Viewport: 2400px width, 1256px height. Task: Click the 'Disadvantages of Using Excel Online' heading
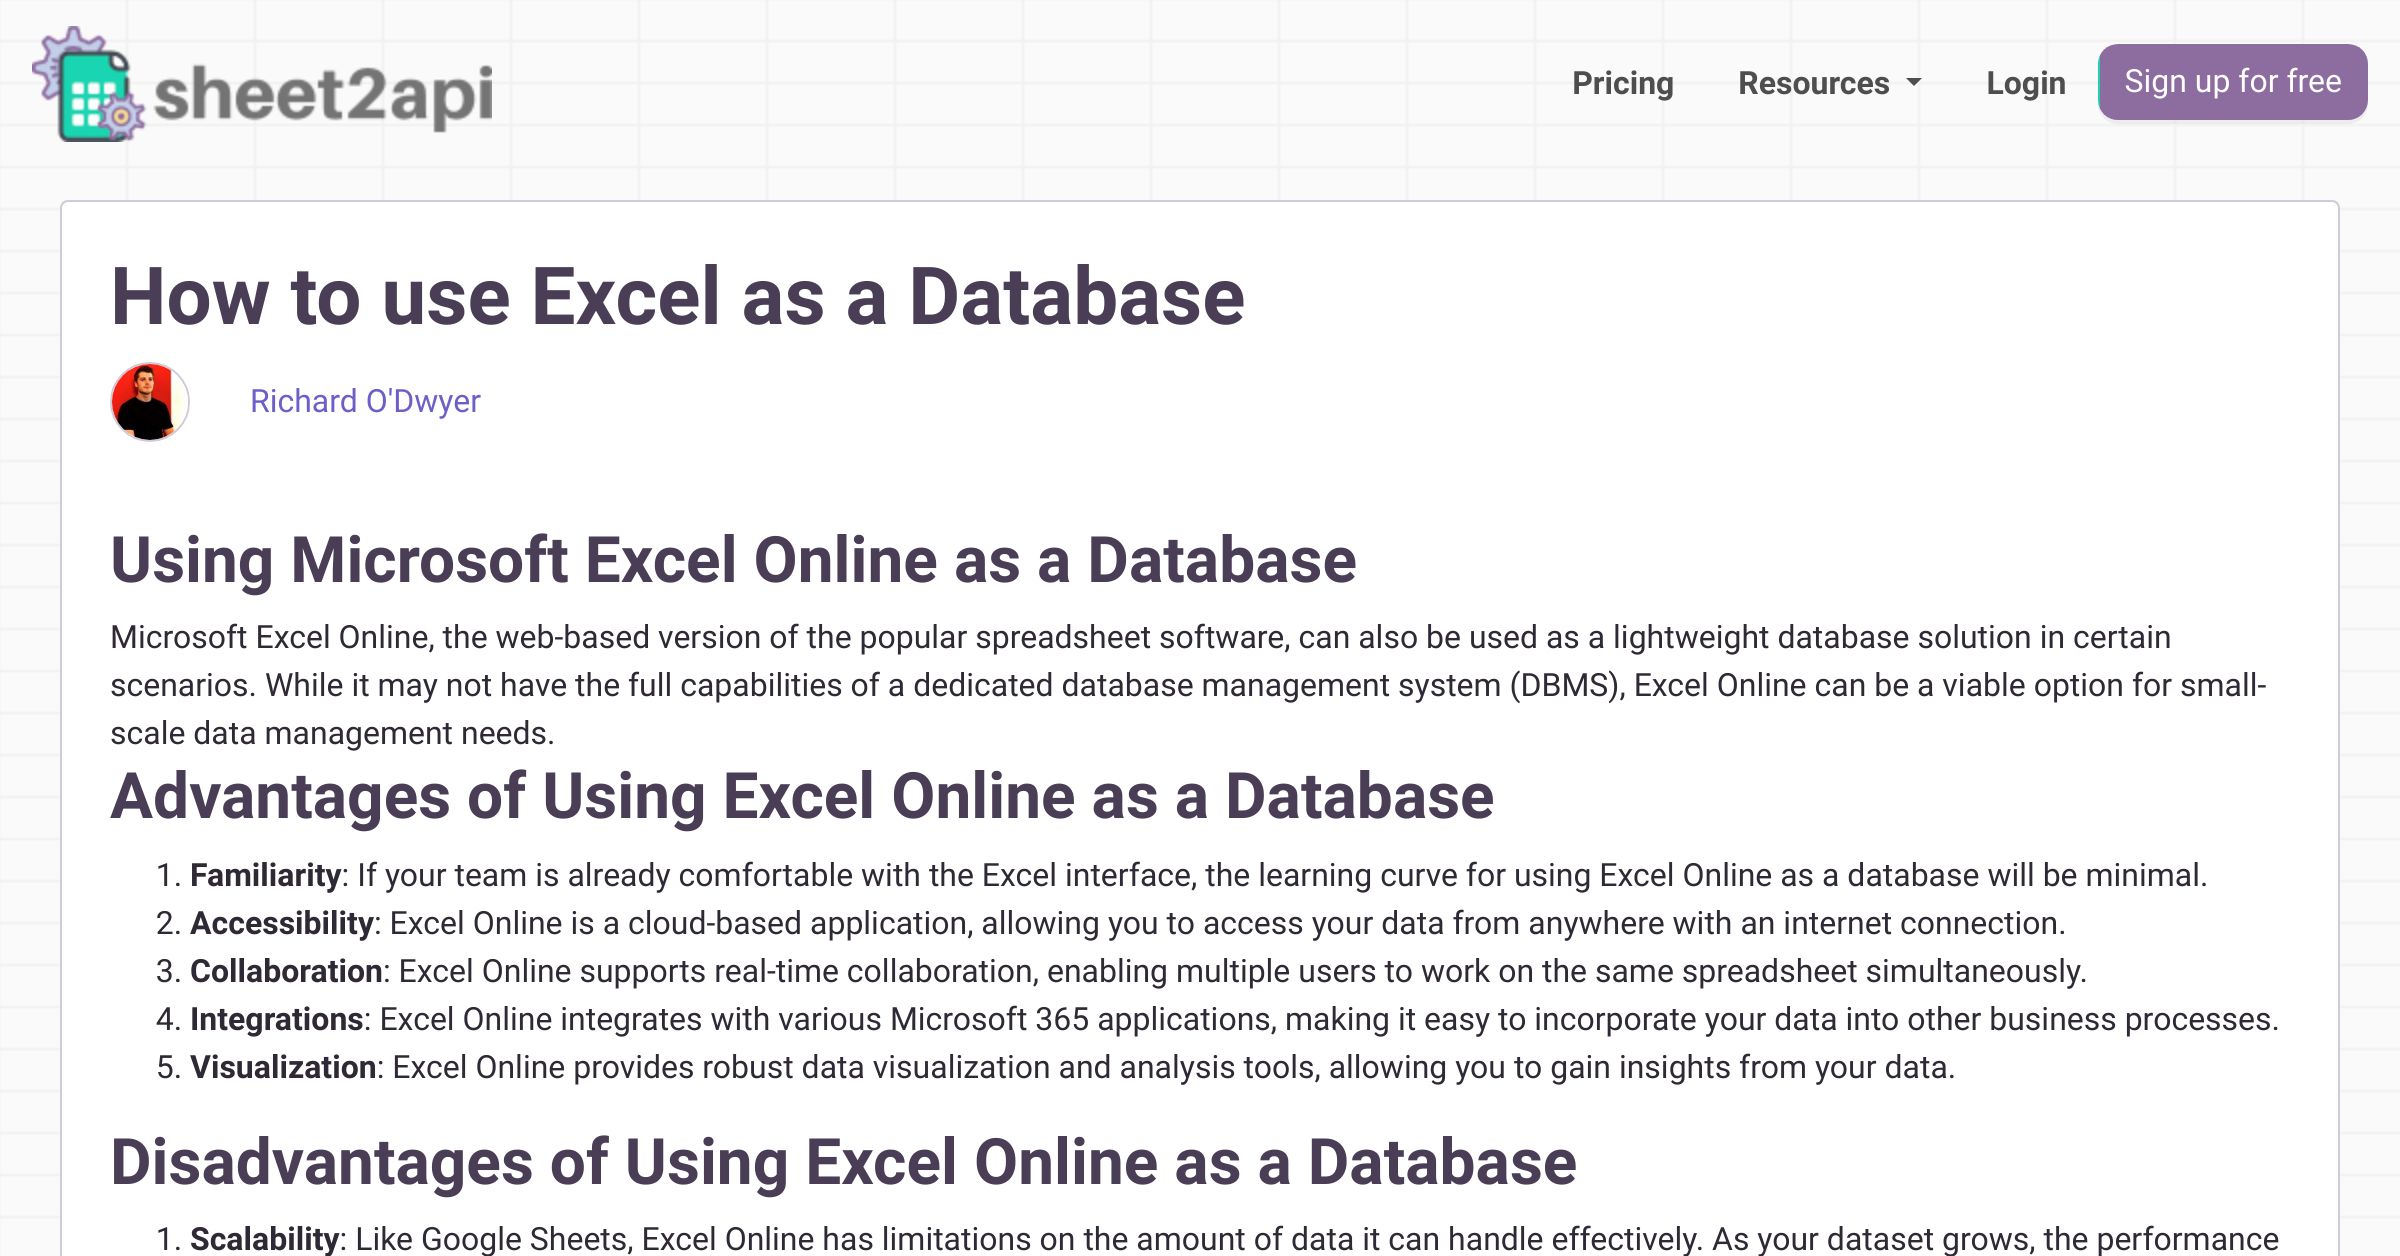842,1163
